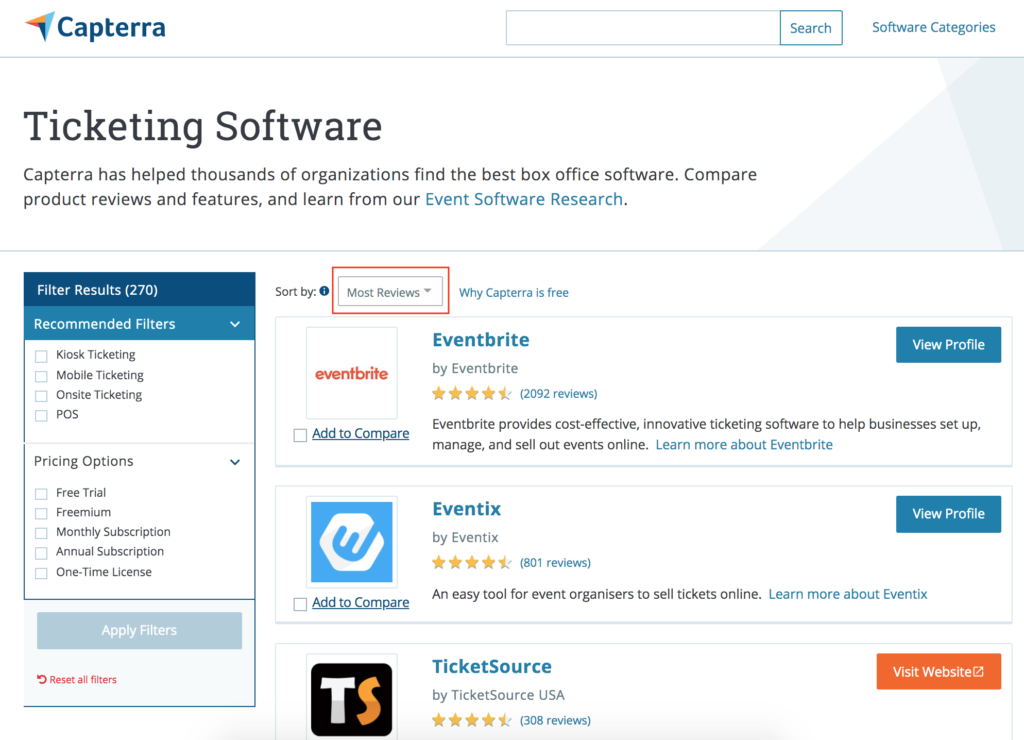Click Visit Website for TicketSource

click(938, 672)
